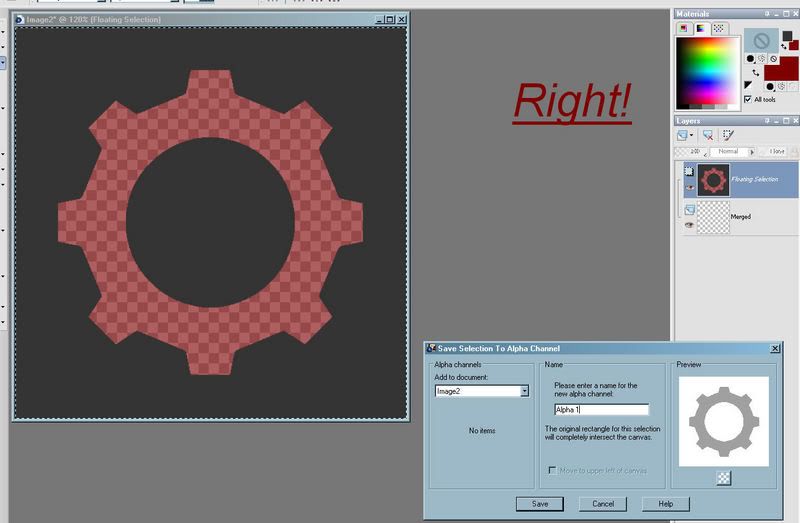Open the Add to document dropdown
The image size is (800, 523).
pyautogui.click(x=524, y=391)
